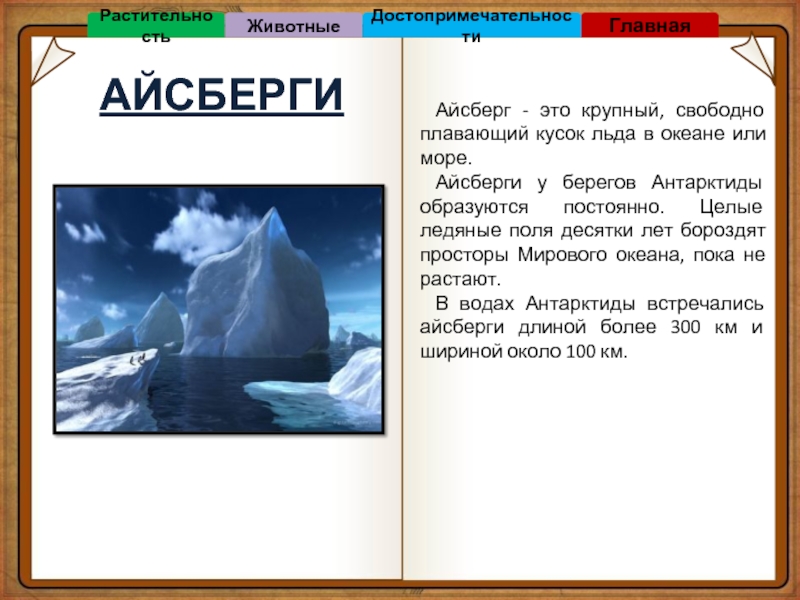The image size is (800, 600).
Task: Select the iceberg photograph
Action: click(219, 309)
